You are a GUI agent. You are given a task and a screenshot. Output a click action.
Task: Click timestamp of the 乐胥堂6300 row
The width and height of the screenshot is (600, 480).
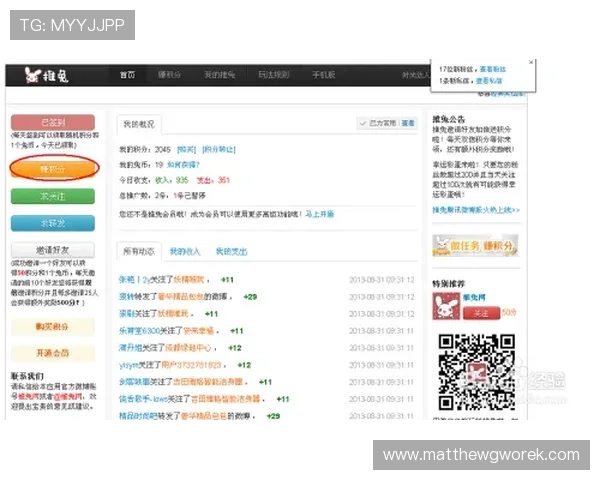pyautogui.click(x=382, y=331)
